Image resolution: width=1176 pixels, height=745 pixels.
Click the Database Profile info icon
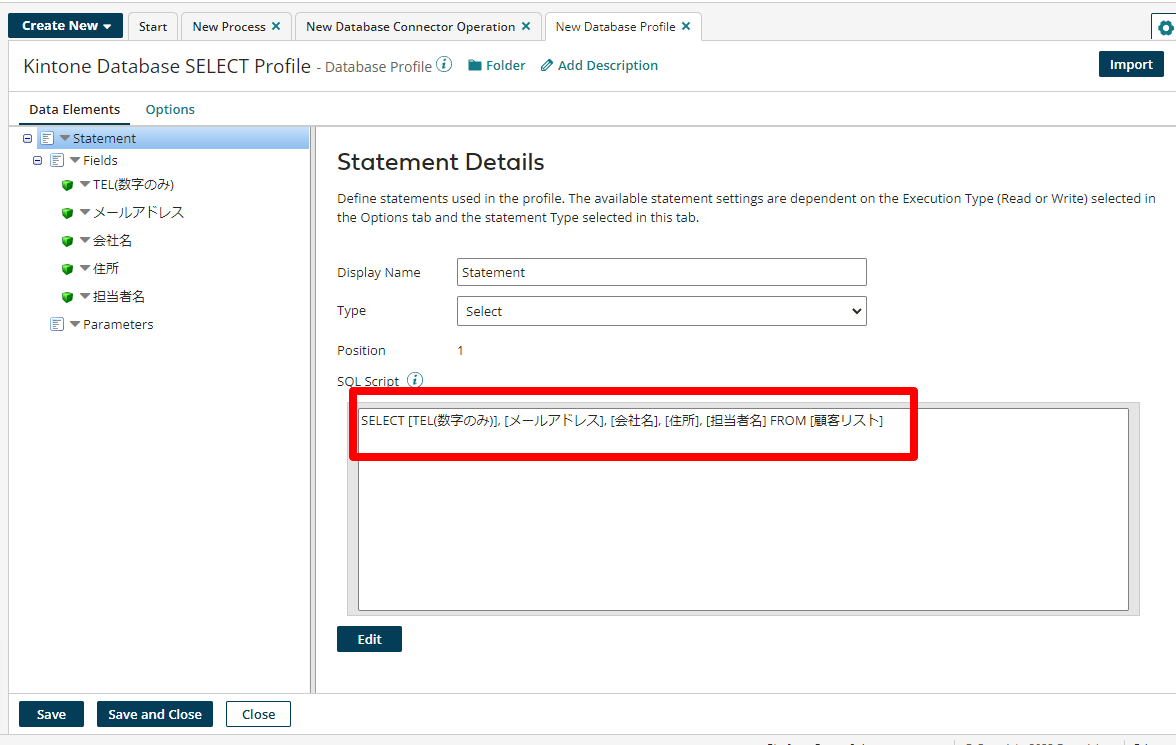pyautogui.click(x=444, y=65)
